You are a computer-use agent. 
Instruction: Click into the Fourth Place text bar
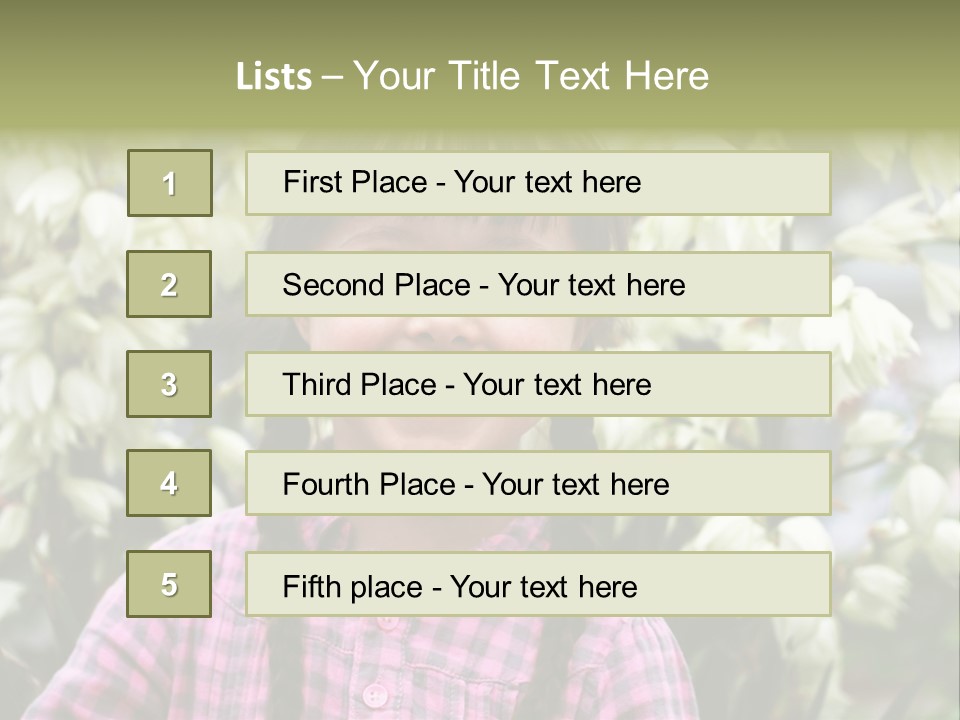(x=538, y=483)
